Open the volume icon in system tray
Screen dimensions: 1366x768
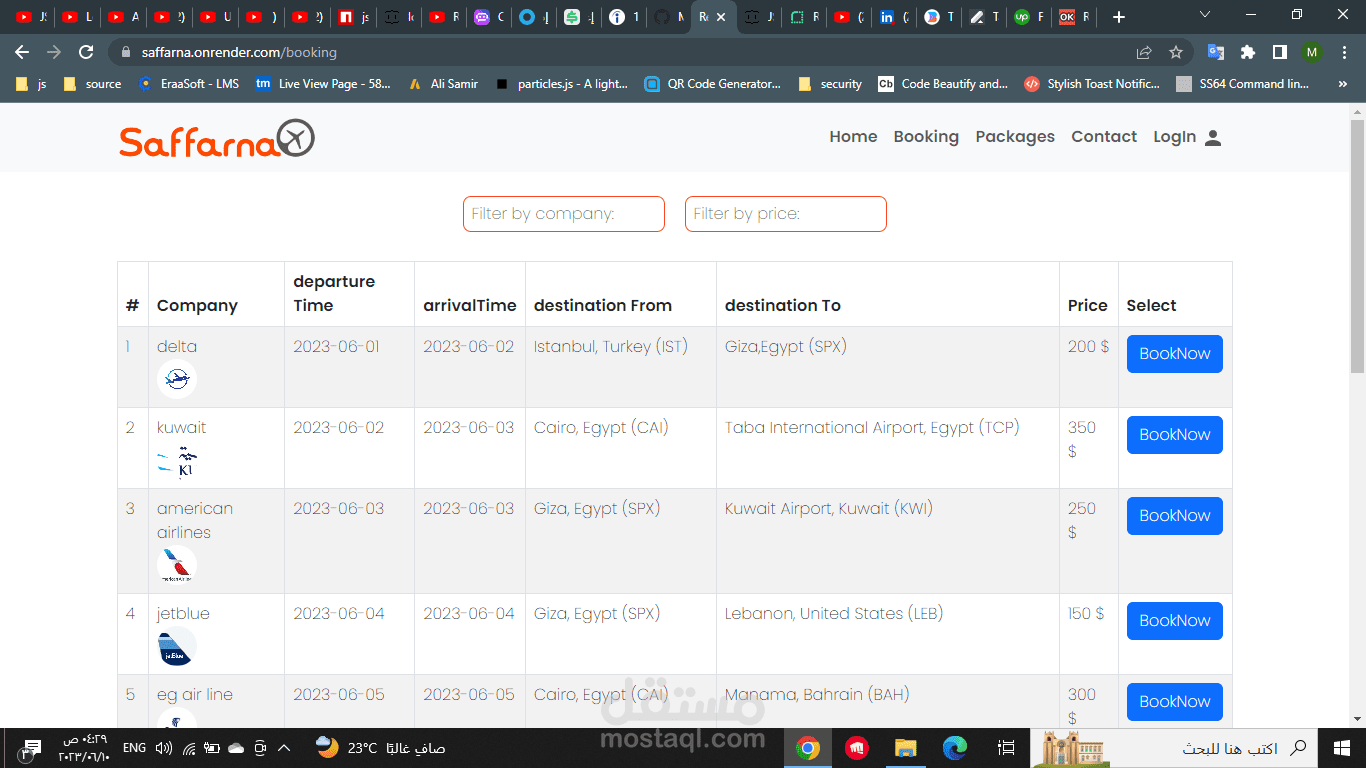(x=164, y=748)
